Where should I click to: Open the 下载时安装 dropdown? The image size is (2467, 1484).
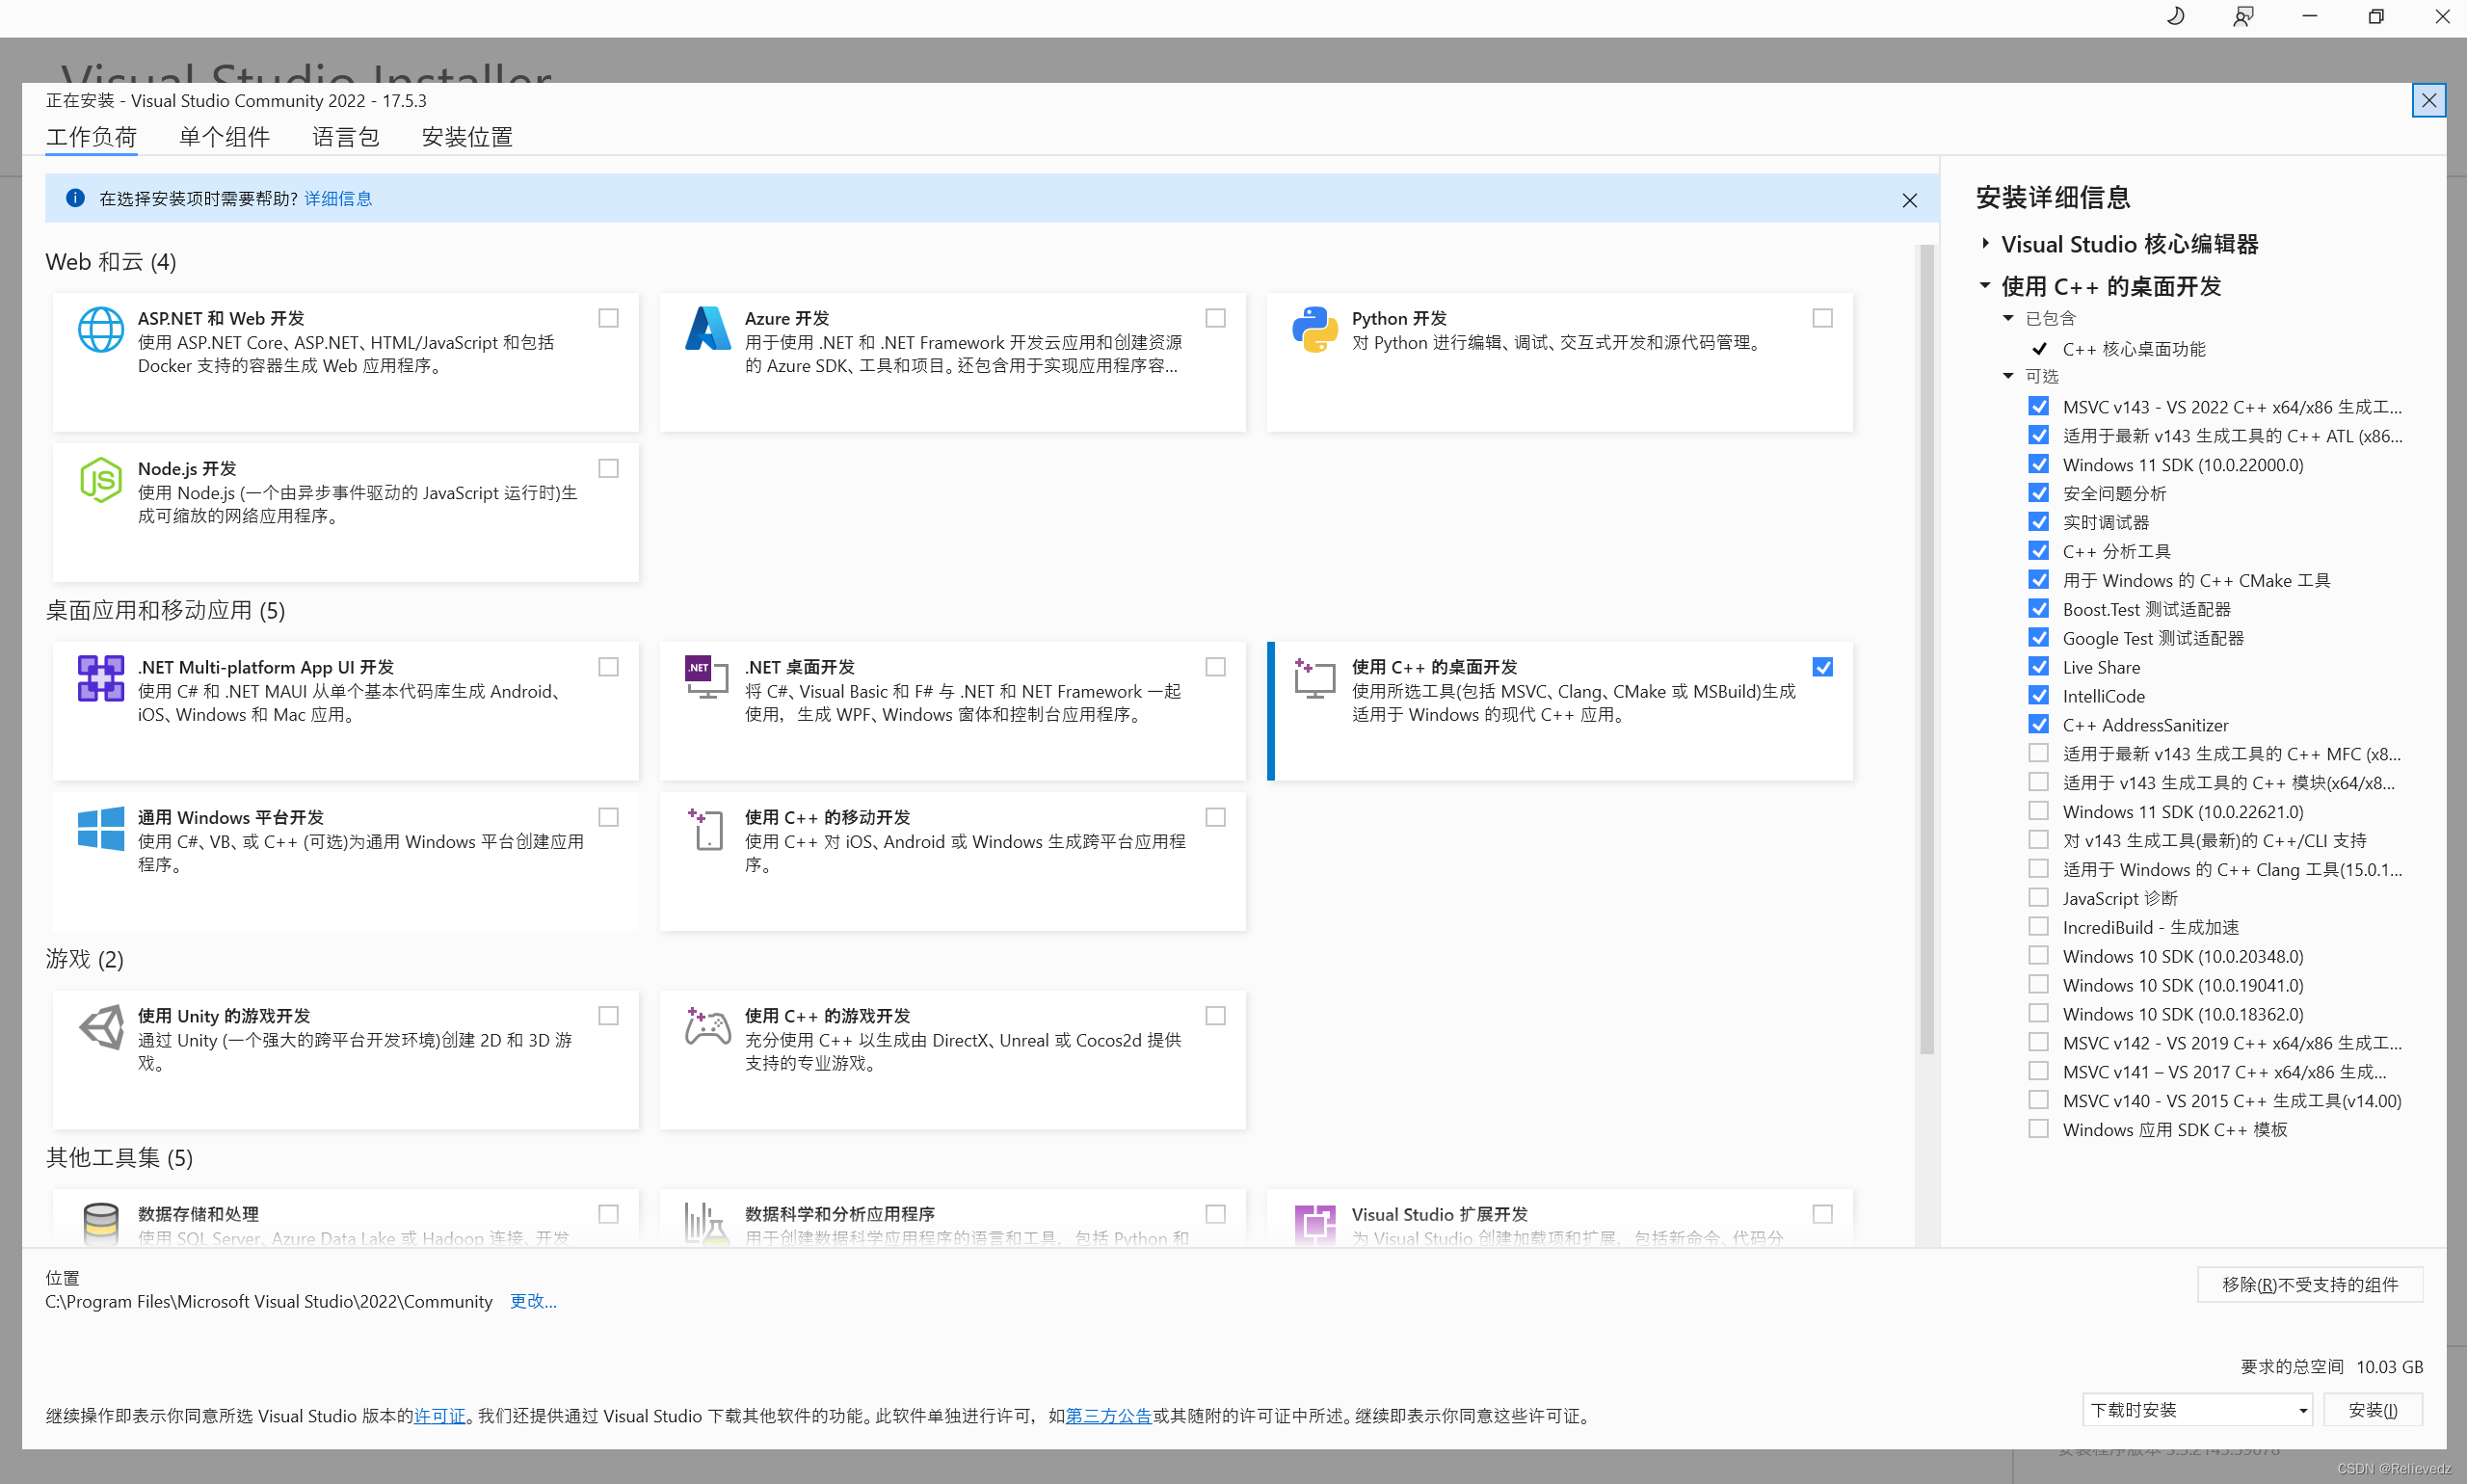coord(2197,1410)
